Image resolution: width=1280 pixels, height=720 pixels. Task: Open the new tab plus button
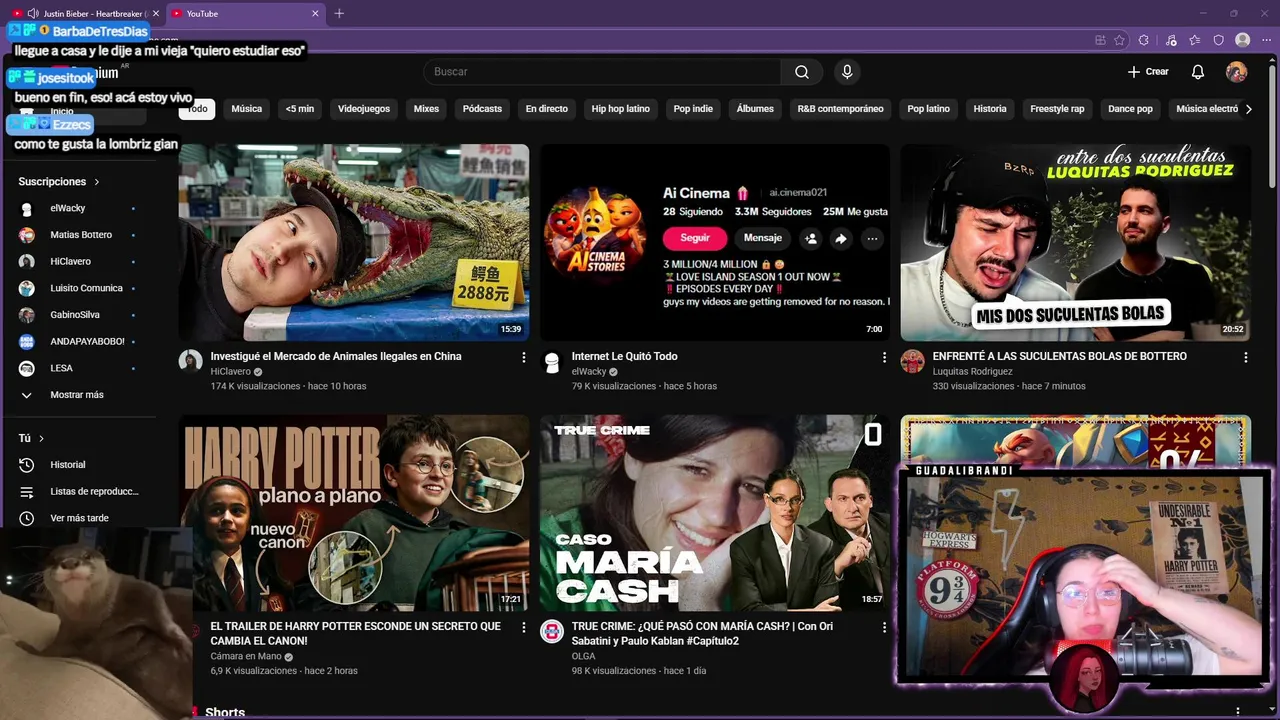pyautogui.click(x=339, y=13)
